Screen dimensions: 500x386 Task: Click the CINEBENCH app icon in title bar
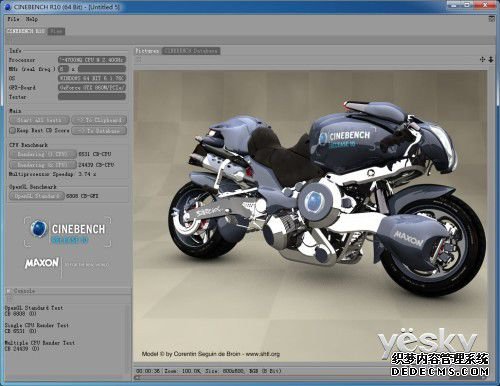coord(9,7)
